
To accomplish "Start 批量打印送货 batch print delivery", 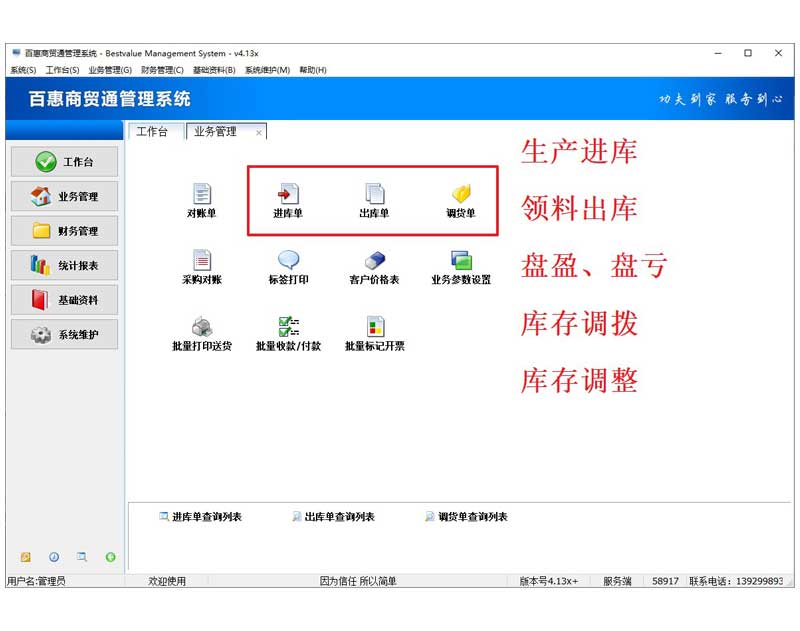I will click(202, 334).
